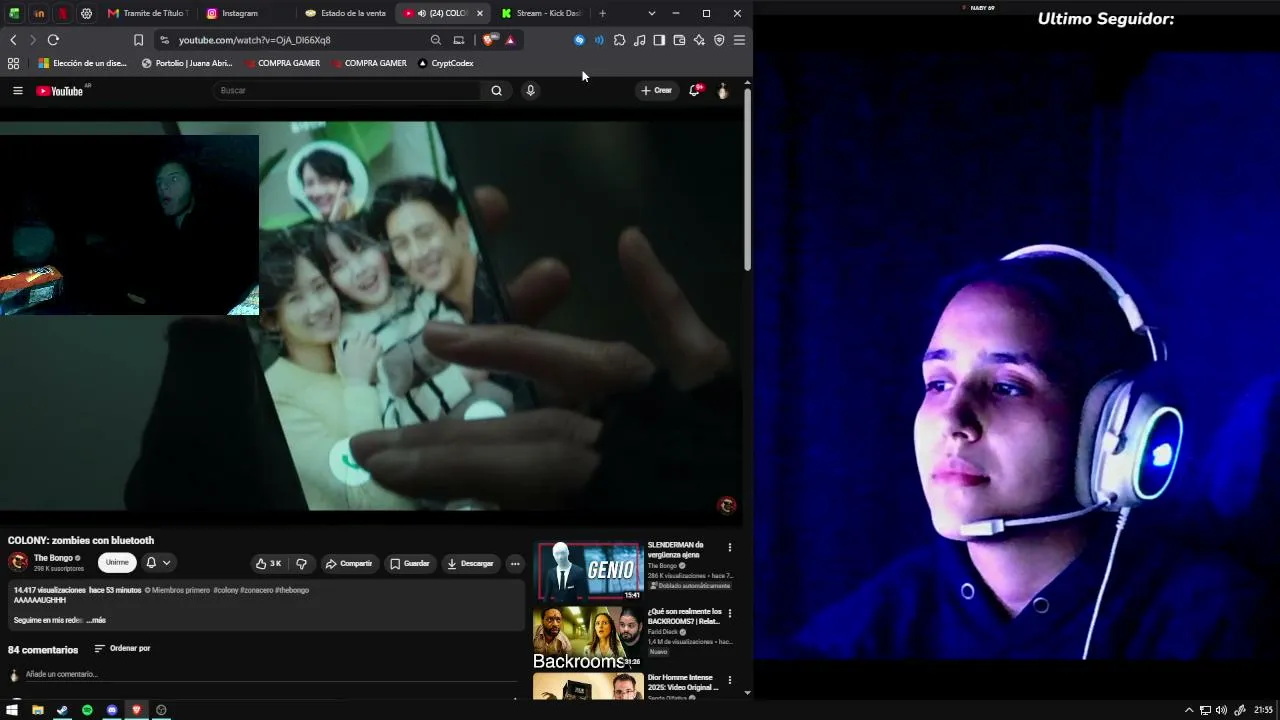Show hidden system tray icons
Image resolution: width=1280 pixels, height=720 pixels.
pyautogui.click(x=1189, y=710)
